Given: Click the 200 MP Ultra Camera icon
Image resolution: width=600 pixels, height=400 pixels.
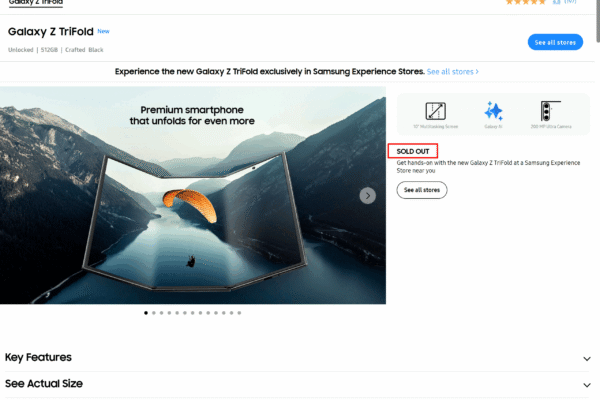Looking at the screenshot, I should click(548, 112).
